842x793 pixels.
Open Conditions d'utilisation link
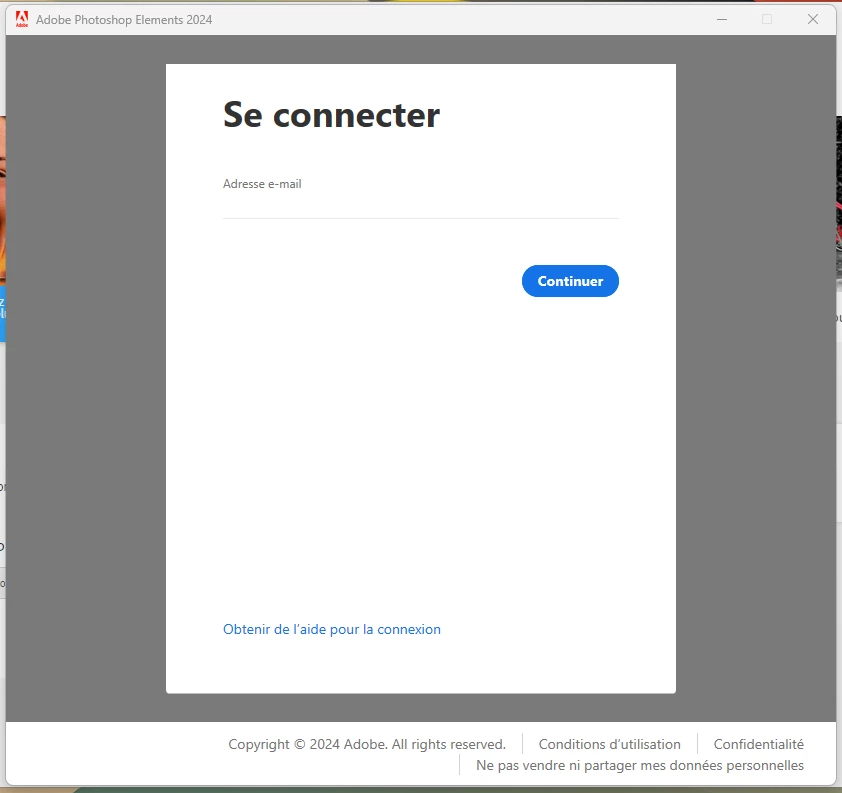point(609,744)
